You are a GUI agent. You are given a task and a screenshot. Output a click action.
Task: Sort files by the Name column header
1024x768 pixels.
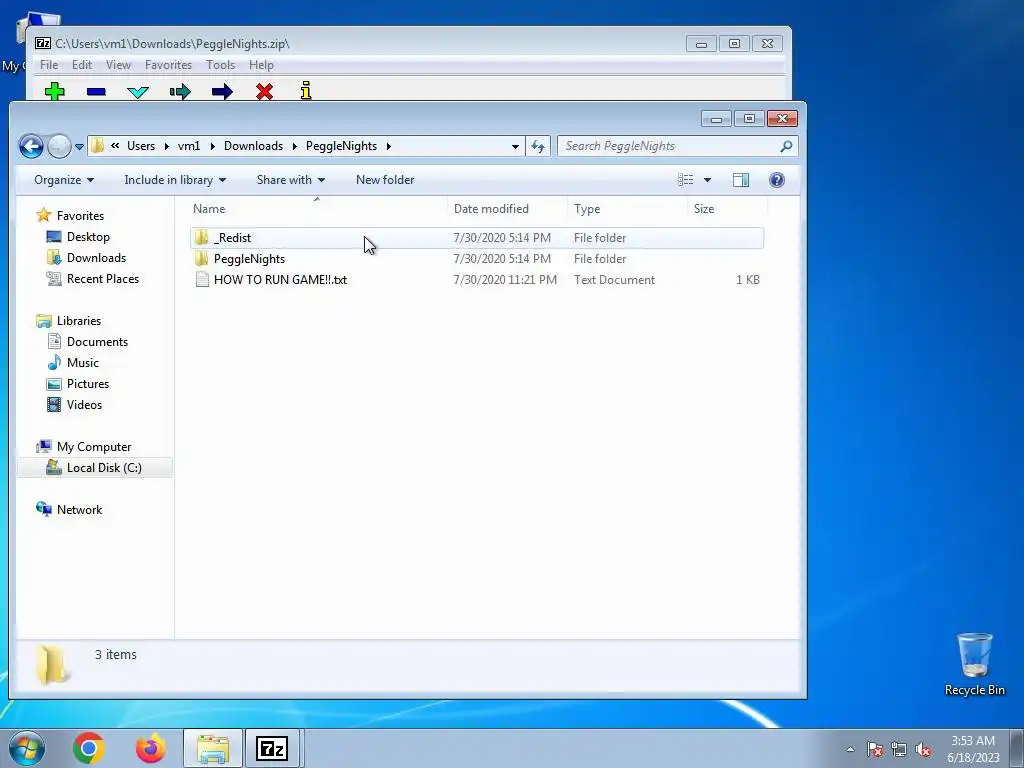[x=317, y=209]
